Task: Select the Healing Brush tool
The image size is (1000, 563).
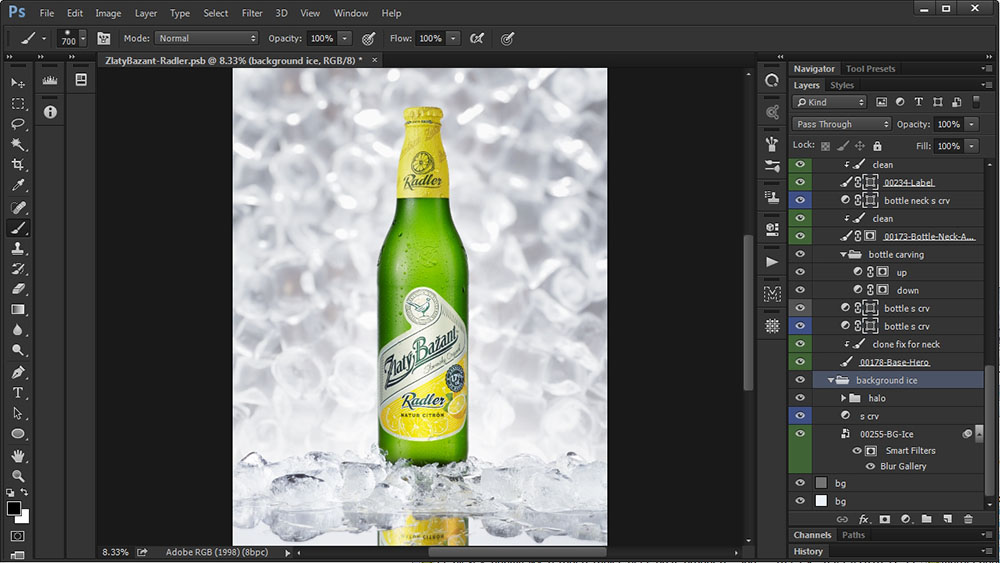Action: [x=18, y=207]
